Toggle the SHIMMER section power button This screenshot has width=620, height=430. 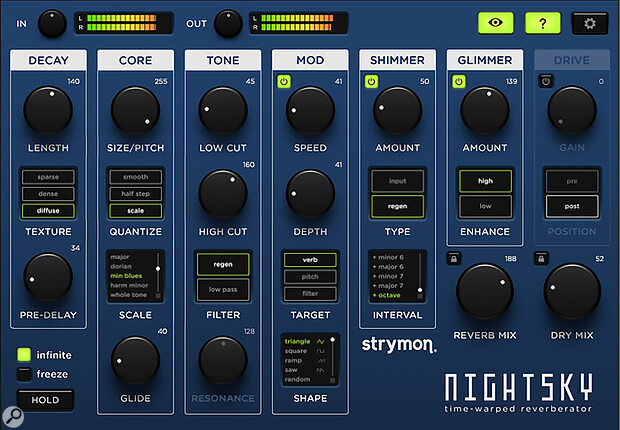click(x=371, y=81)
